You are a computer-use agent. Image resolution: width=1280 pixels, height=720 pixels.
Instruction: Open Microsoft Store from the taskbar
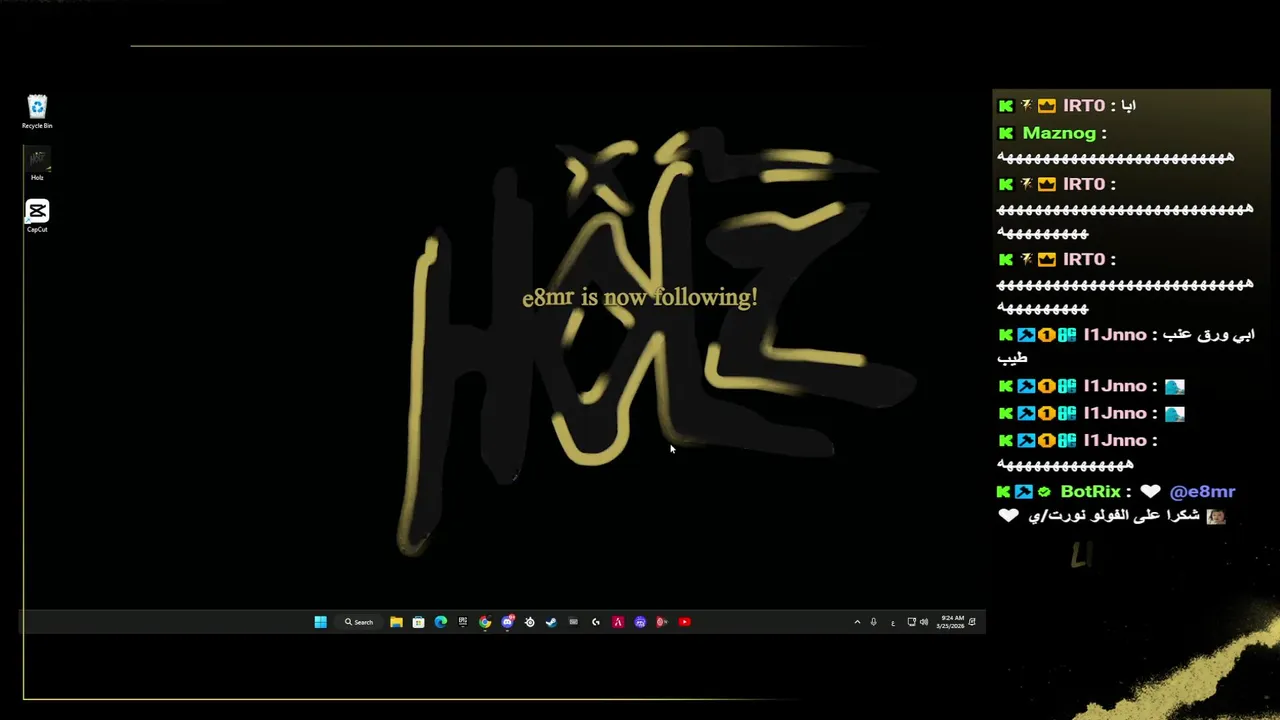click(418, 622)
